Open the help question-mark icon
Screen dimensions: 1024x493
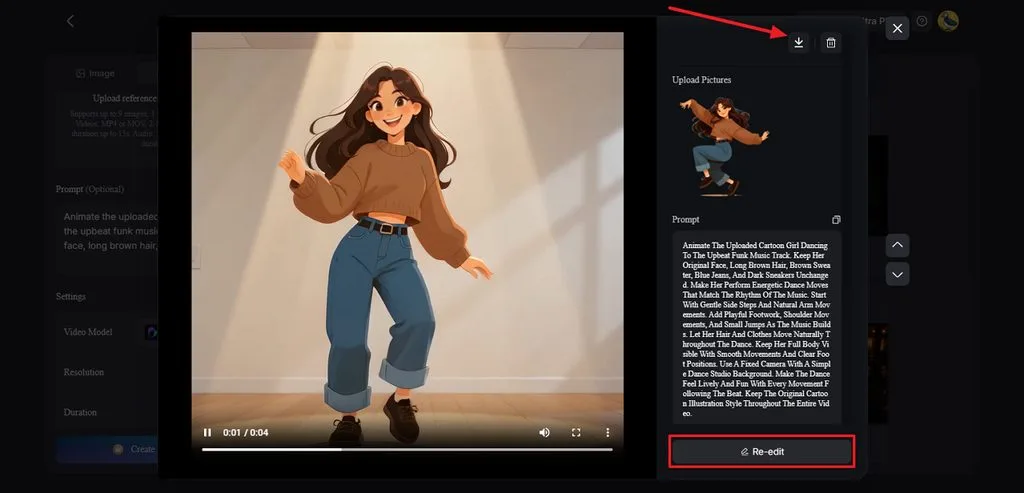tap(921, 21)
